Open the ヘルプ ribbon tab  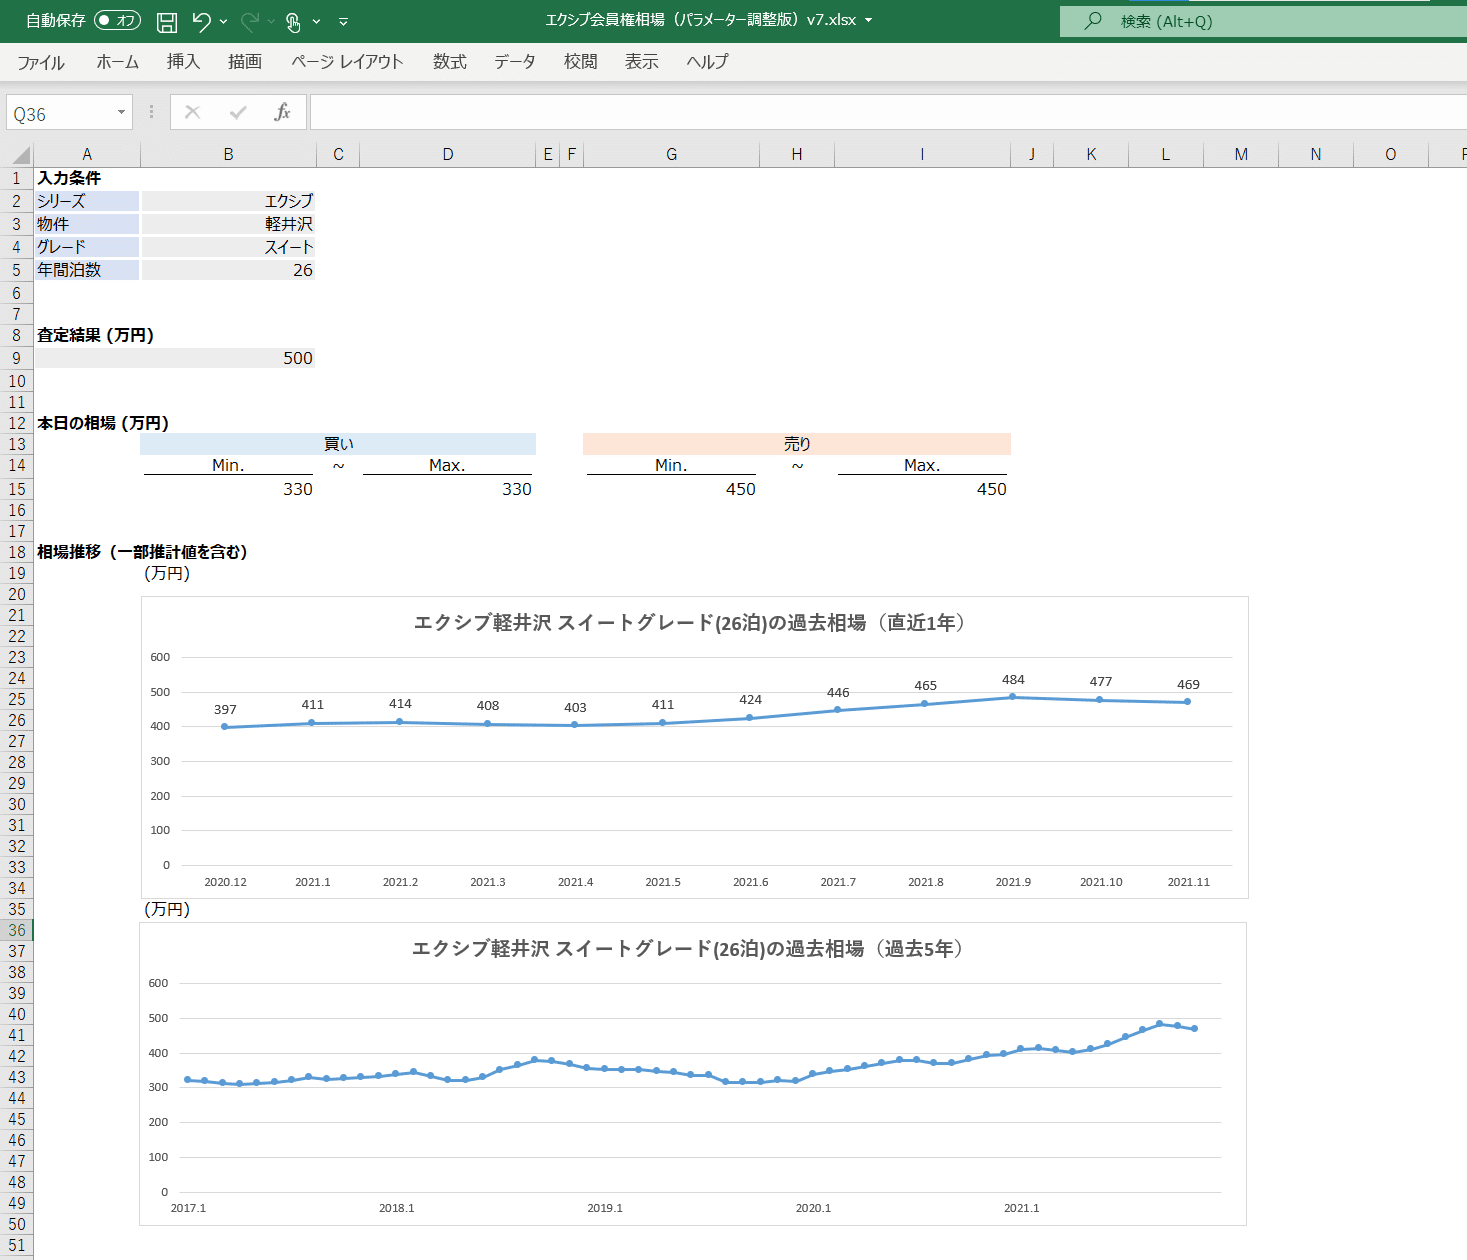point(708,62)
